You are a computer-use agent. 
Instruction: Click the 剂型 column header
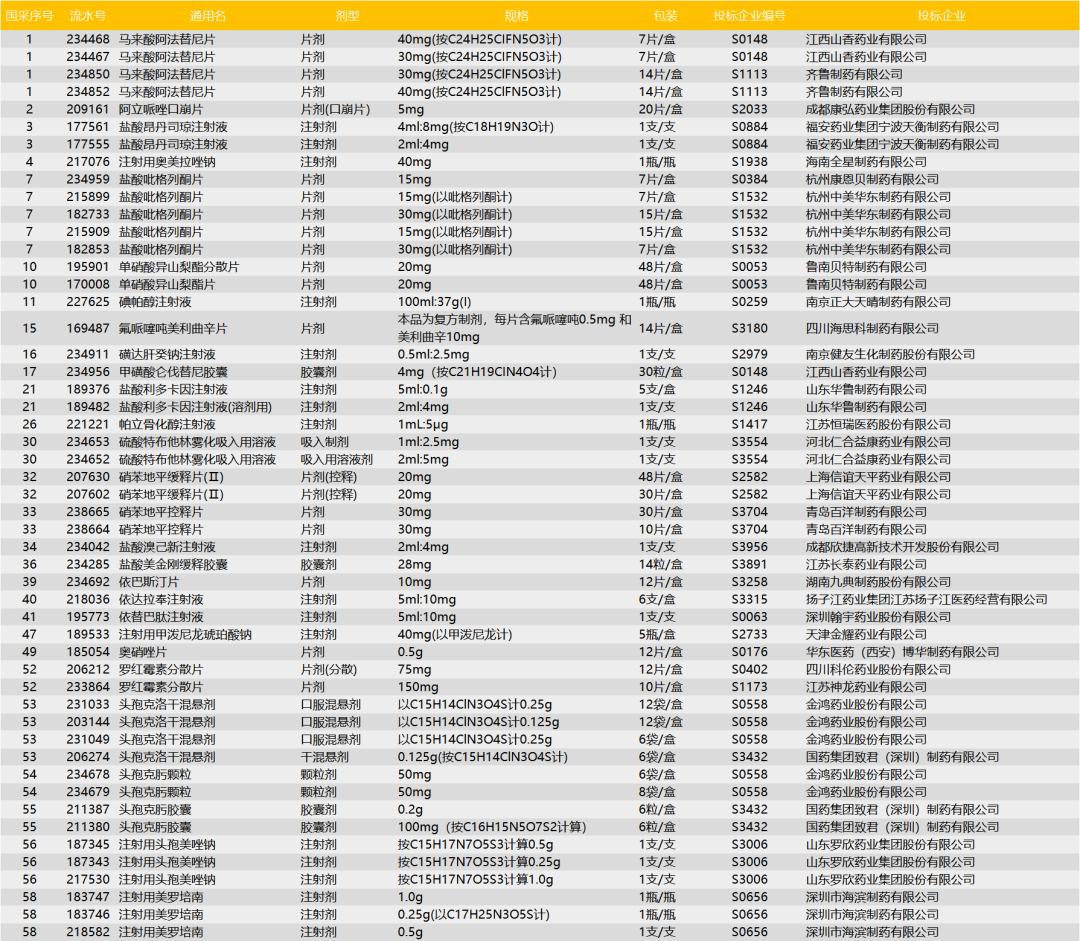[x=347, y=16]
